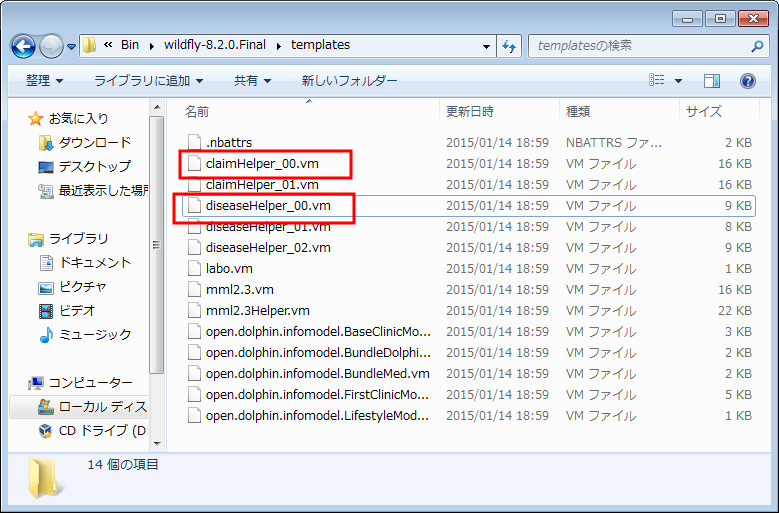Image resolution: width=779 pixels, height=513 pixels.
Task: Open 最近表示した場所 in favorites
Action: coord(93,190)
